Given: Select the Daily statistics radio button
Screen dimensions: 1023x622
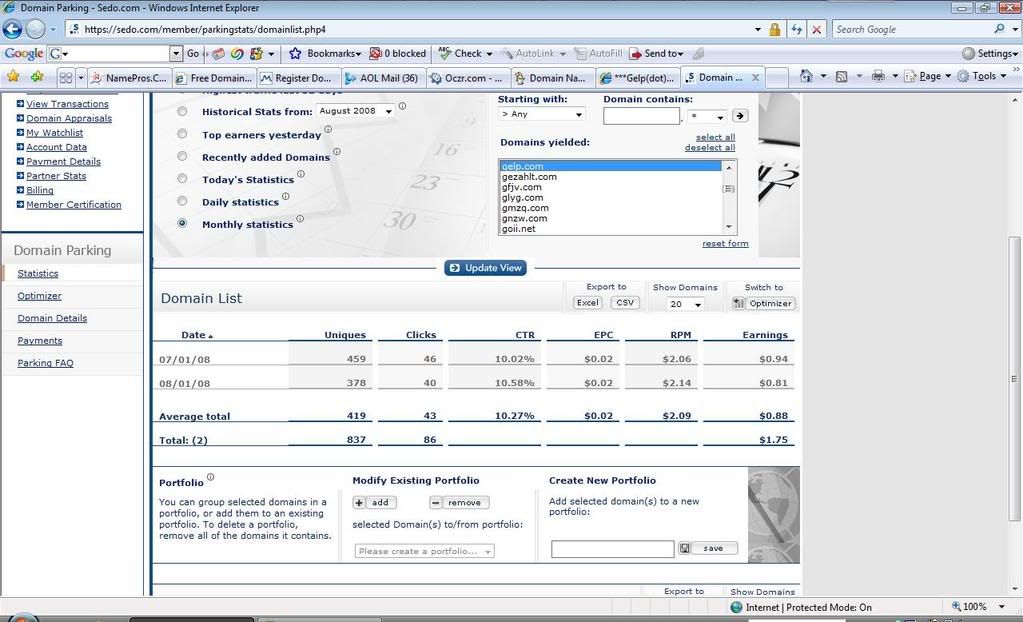Looking at the screenshot, I should pyautogui.click(x=182, y=201).
